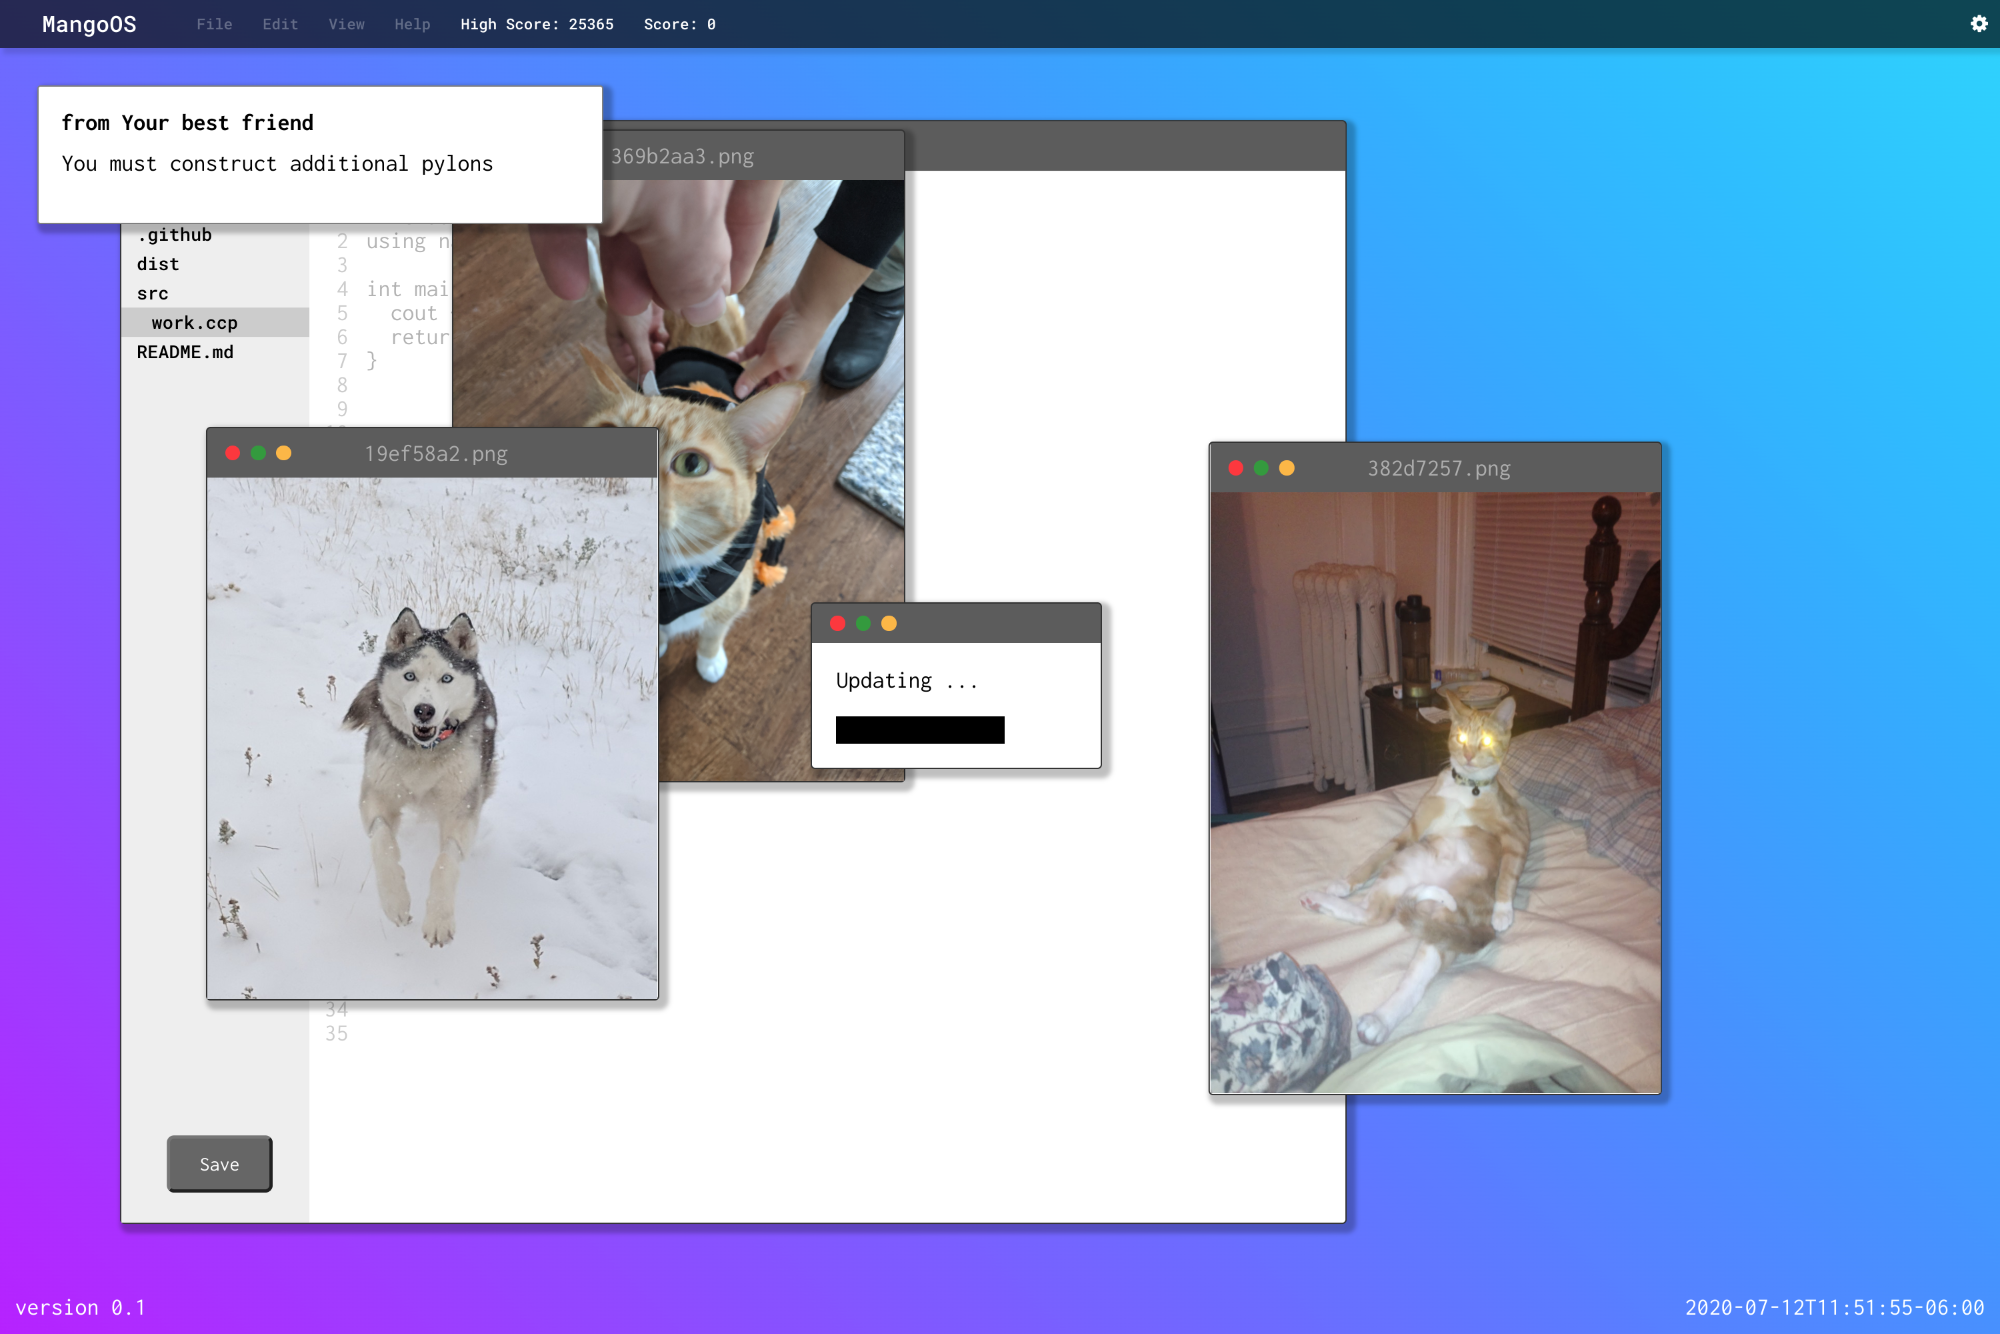
Task: Click red dot on 382d7257.png window
Action: (1236, 468)
